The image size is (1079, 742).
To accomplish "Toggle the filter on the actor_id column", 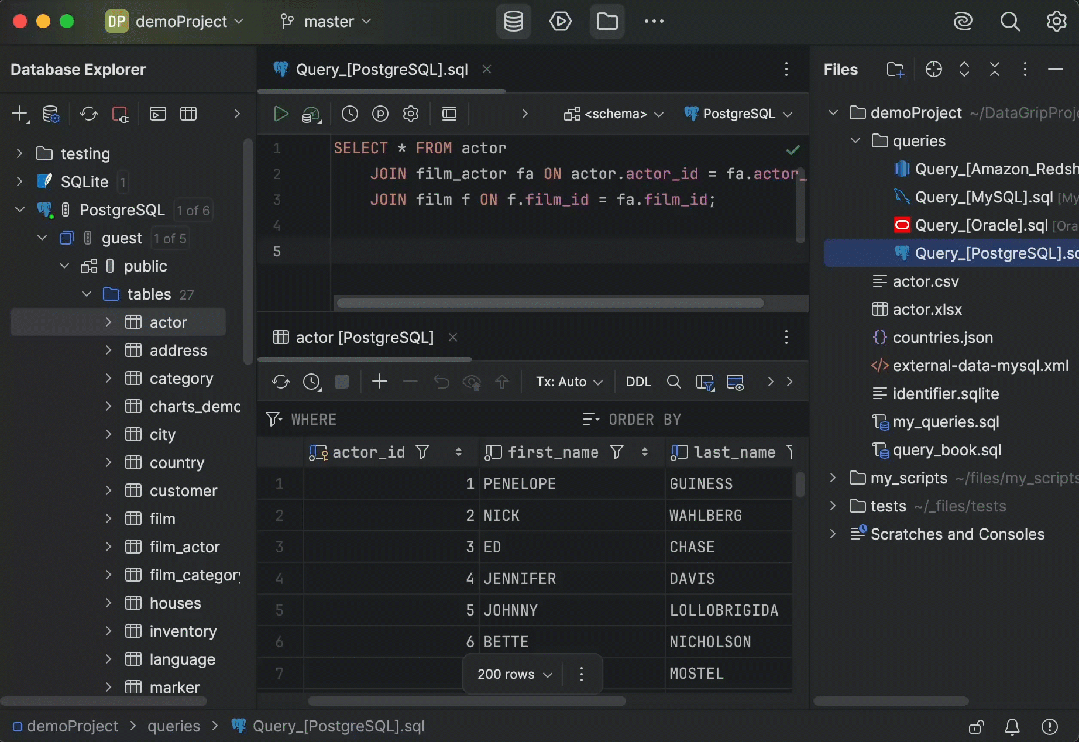I will tap(422, 452).
